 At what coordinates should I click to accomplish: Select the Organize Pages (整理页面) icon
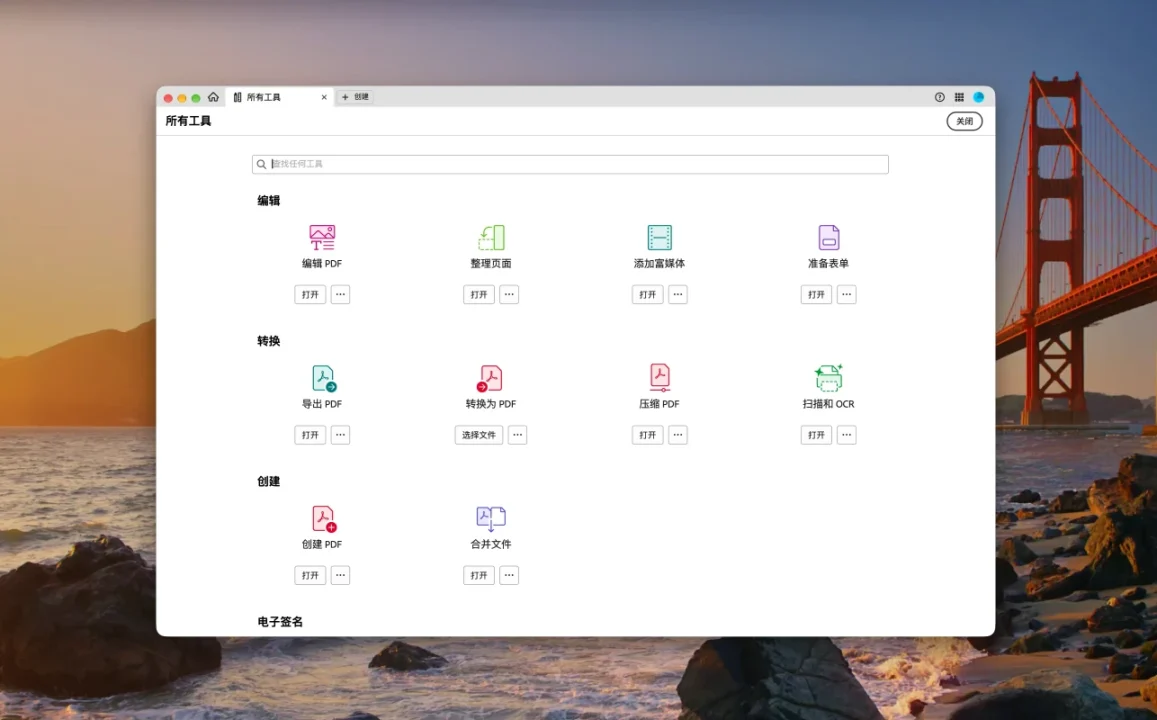[491, 238]
